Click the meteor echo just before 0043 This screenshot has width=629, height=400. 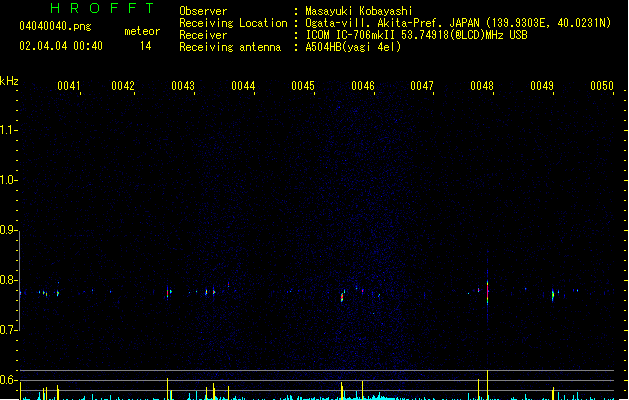(168, 292)
